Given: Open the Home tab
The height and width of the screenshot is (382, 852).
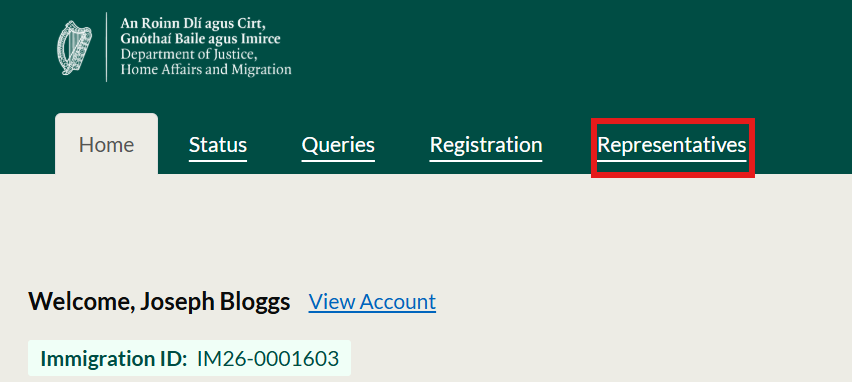Looking at the screenshot, I should 106,145.
